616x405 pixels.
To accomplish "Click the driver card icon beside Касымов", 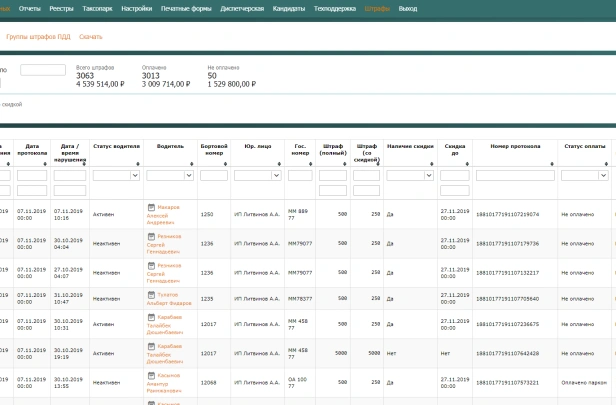I will (x=151, y=374).
